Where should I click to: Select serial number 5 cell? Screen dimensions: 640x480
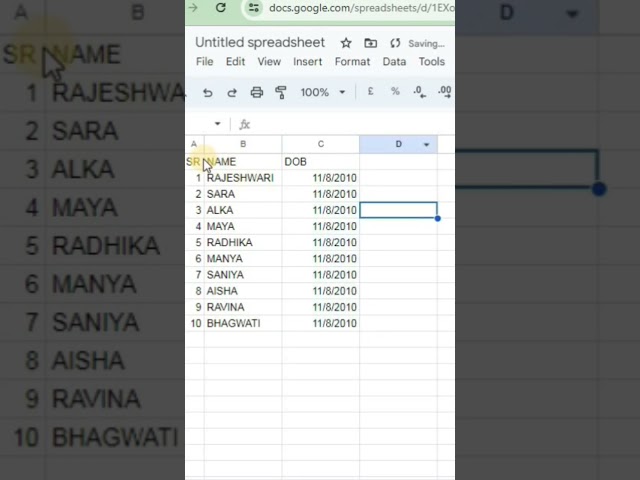pos(195,242)
